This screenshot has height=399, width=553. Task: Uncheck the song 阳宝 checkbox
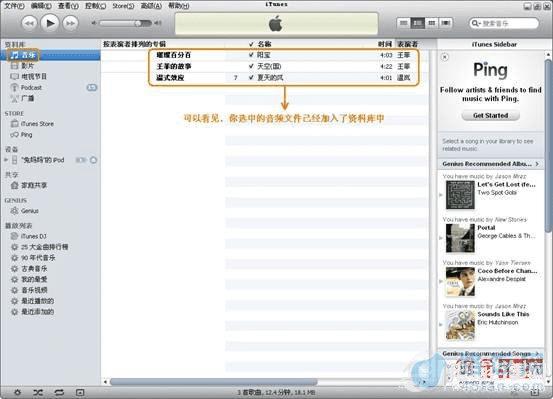click(251, 55)
